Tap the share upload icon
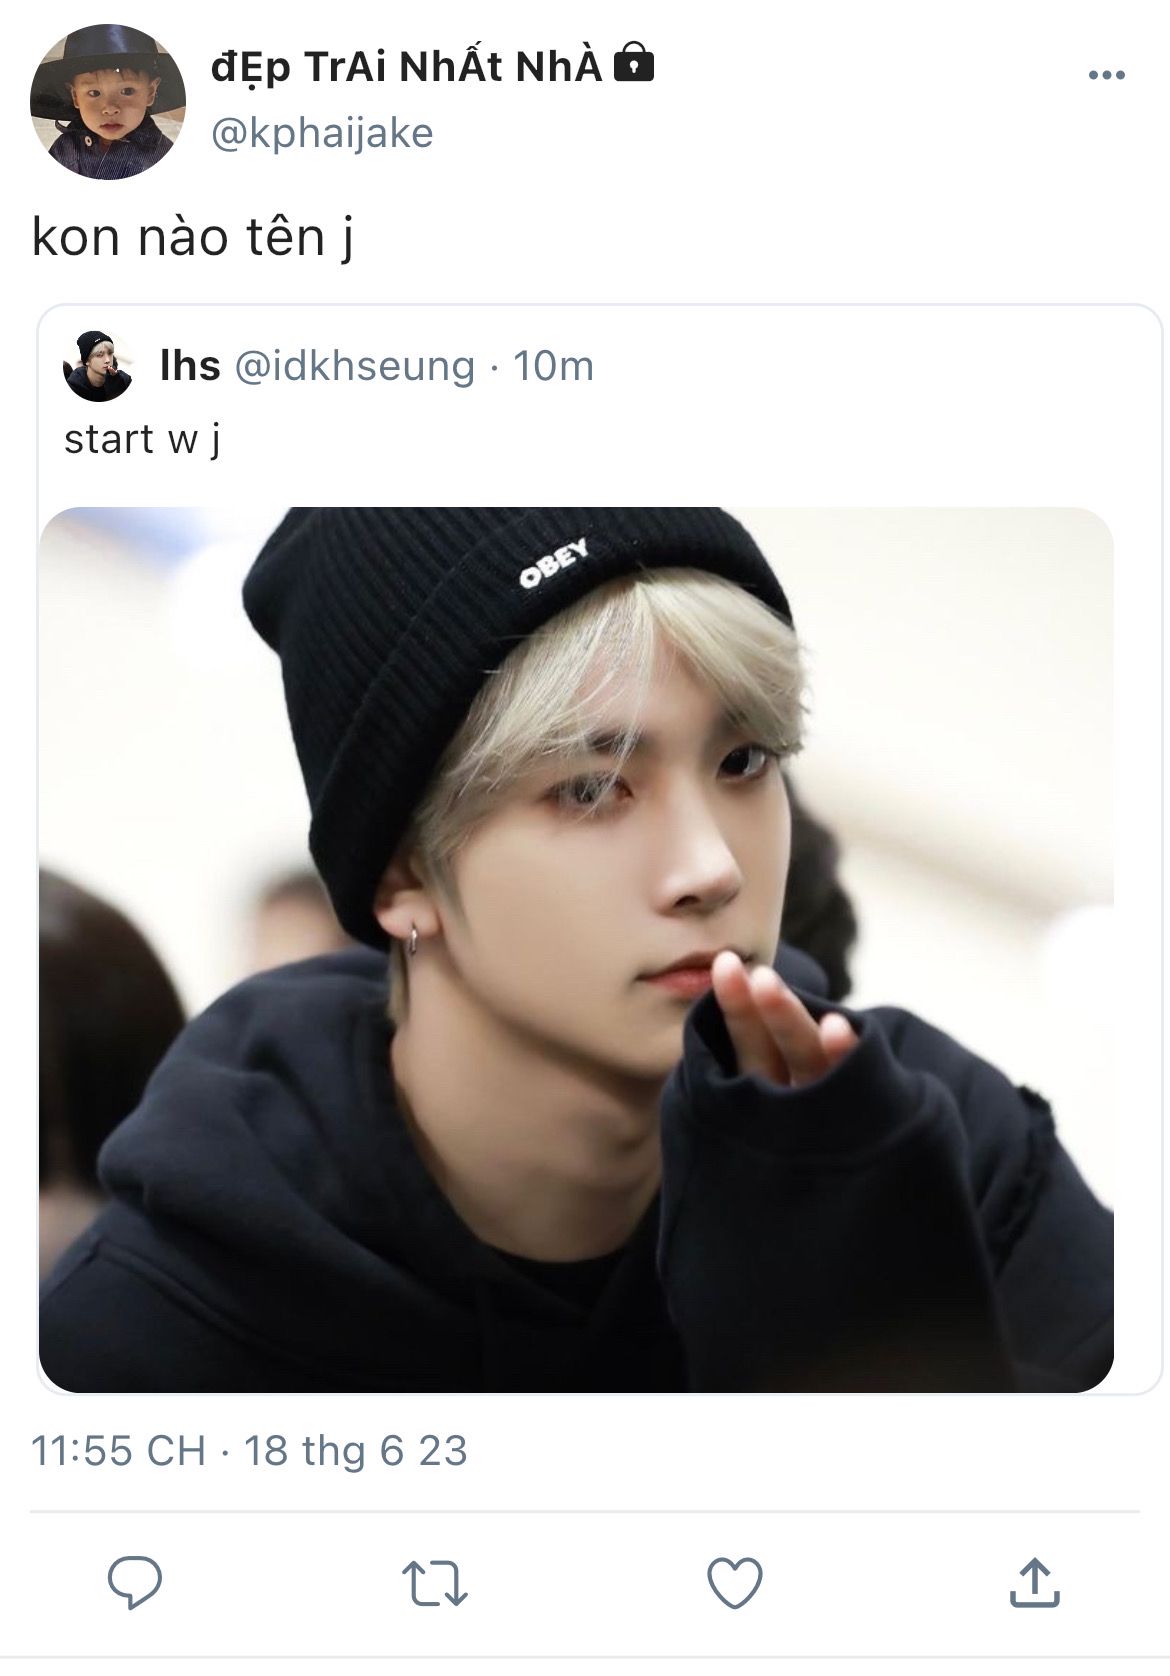1170x1676 pixels. (x=1034, y=1582)
